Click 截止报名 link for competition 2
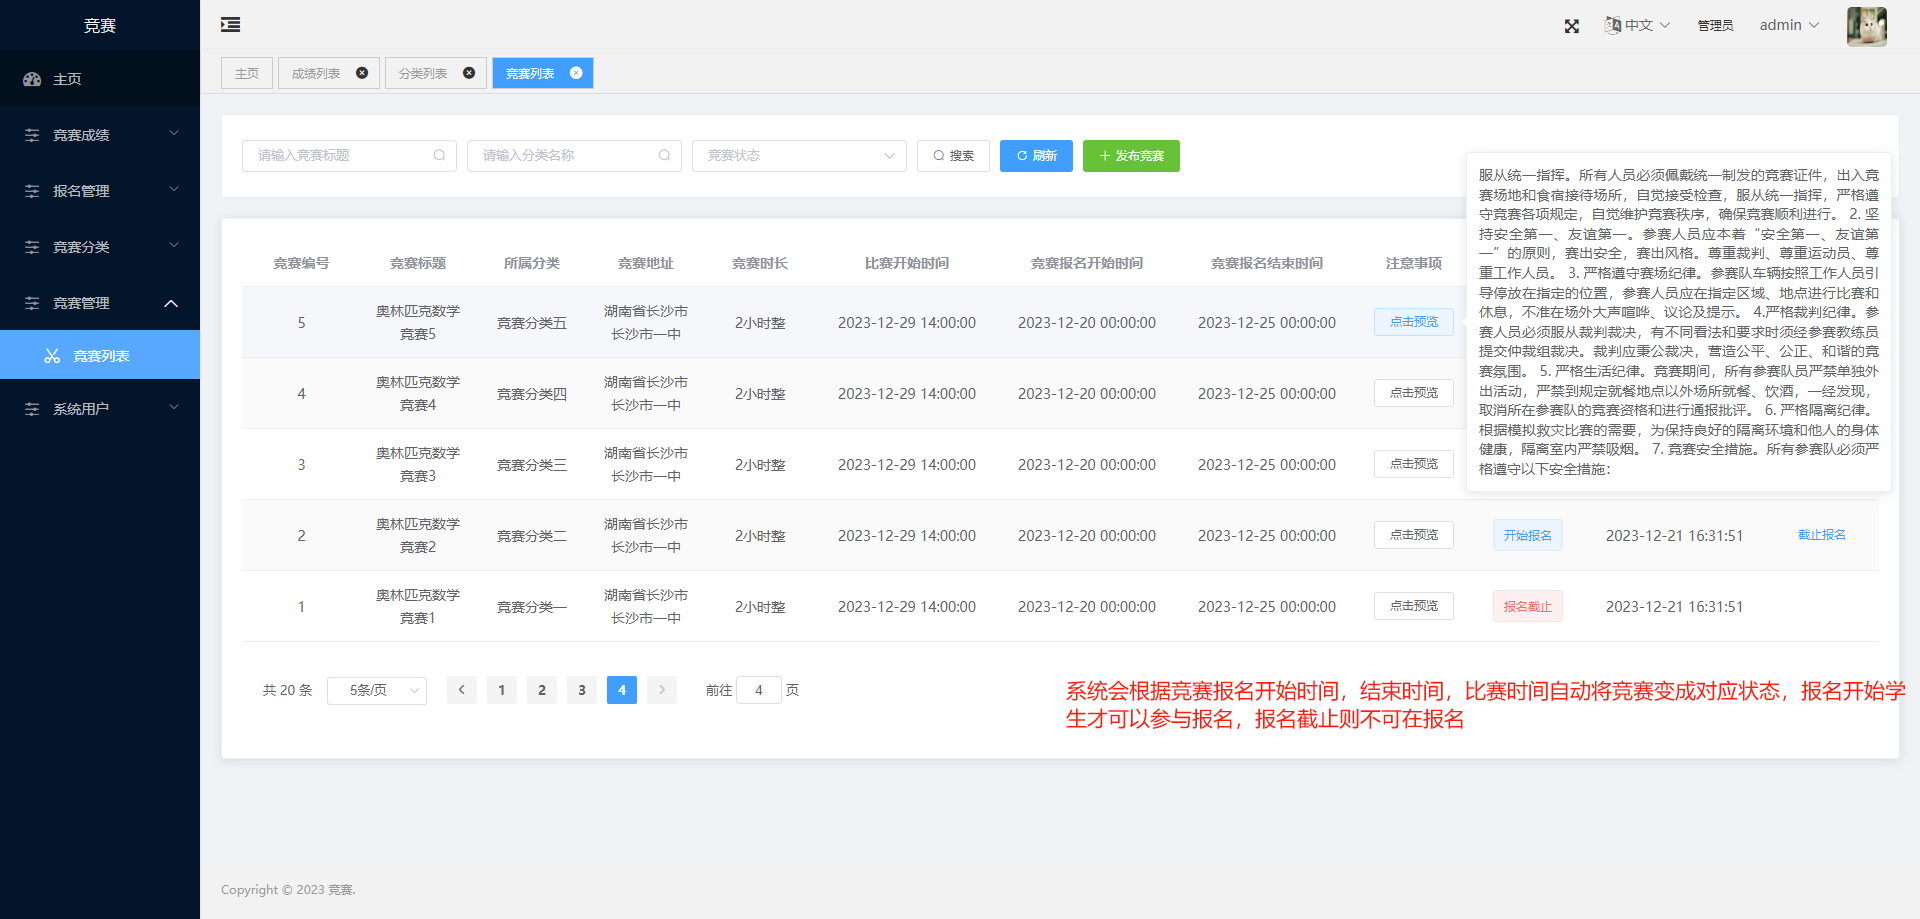Viewport: 1920px width, 919px height. click(x=1821, y=535)
